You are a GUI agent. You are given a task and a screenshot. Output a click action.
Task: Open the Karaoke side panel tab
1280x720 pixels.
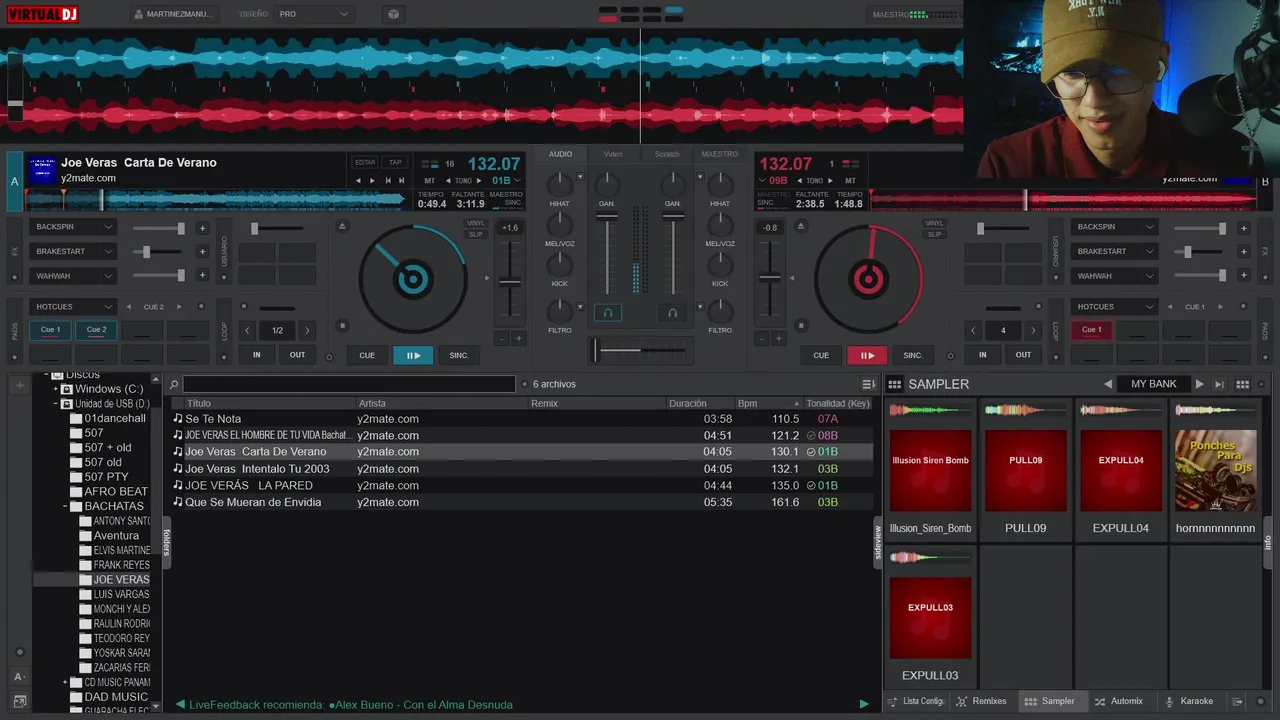point(1188,701)
